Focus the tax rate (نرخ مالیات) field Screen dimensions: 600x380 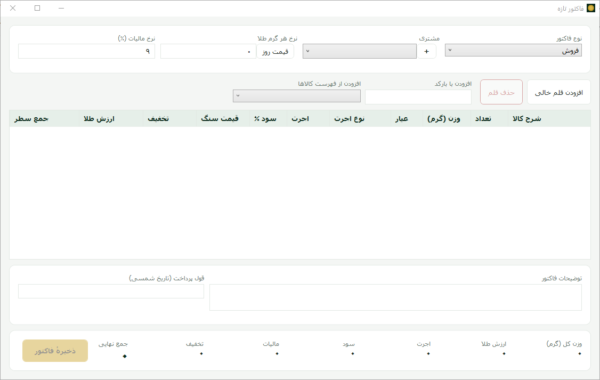86,52
